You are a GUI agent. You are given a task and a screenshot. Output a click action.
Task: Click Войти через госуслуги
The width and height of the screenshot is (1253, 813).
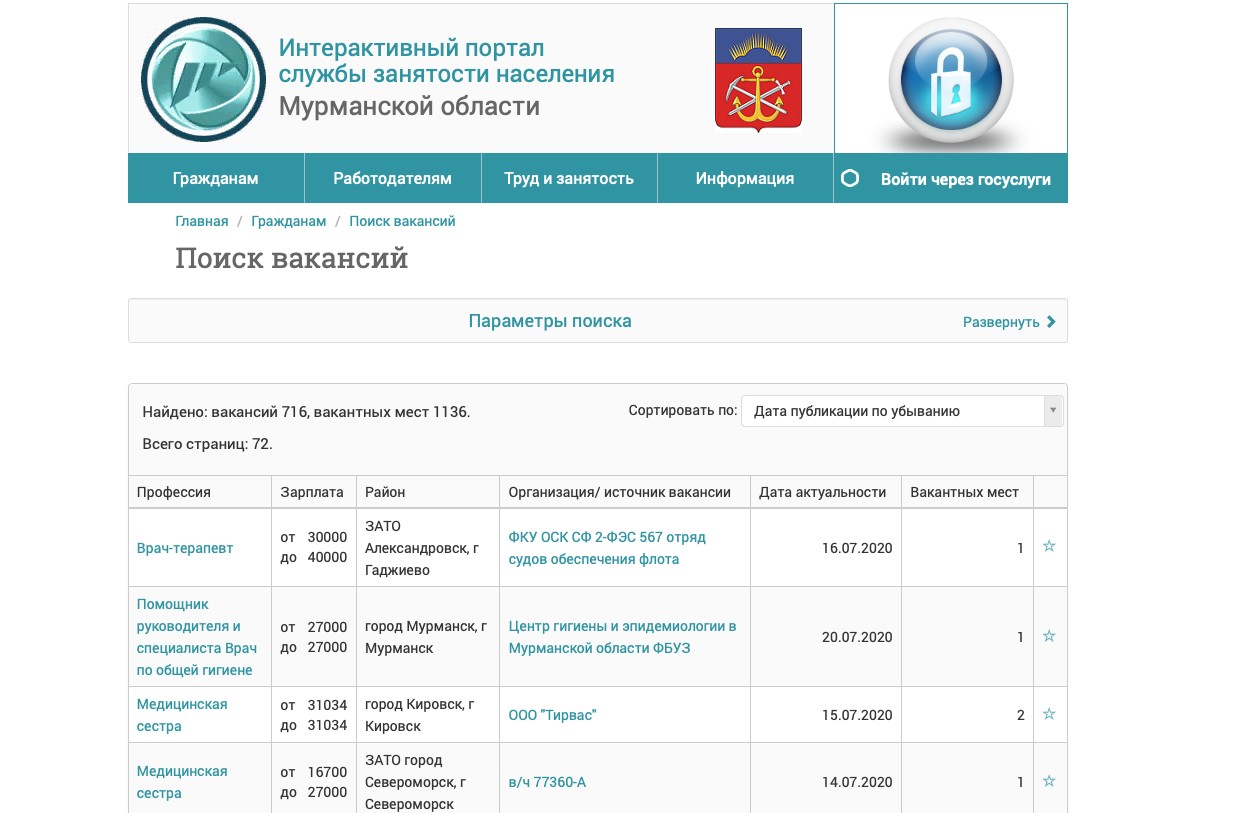click(965, 180)
